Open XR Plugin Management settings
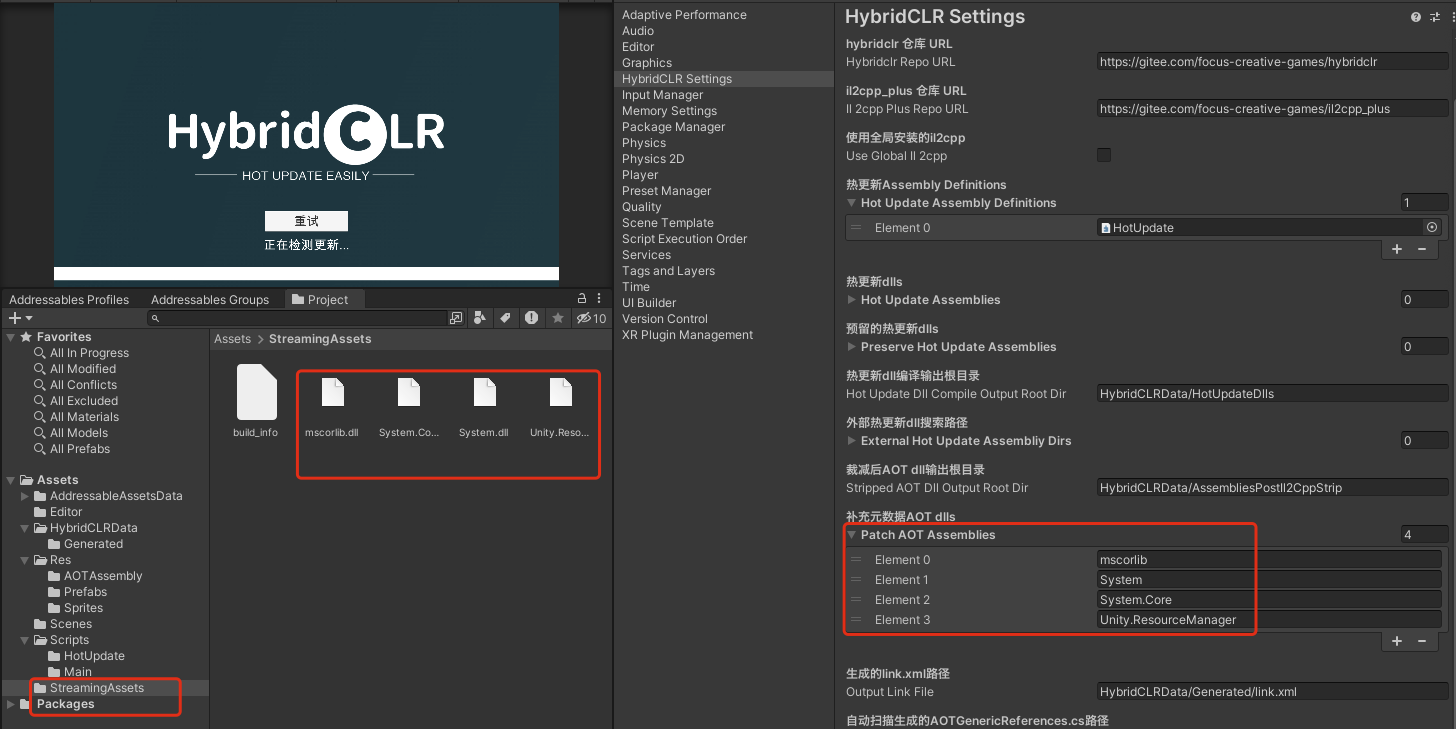 [687, 335]
